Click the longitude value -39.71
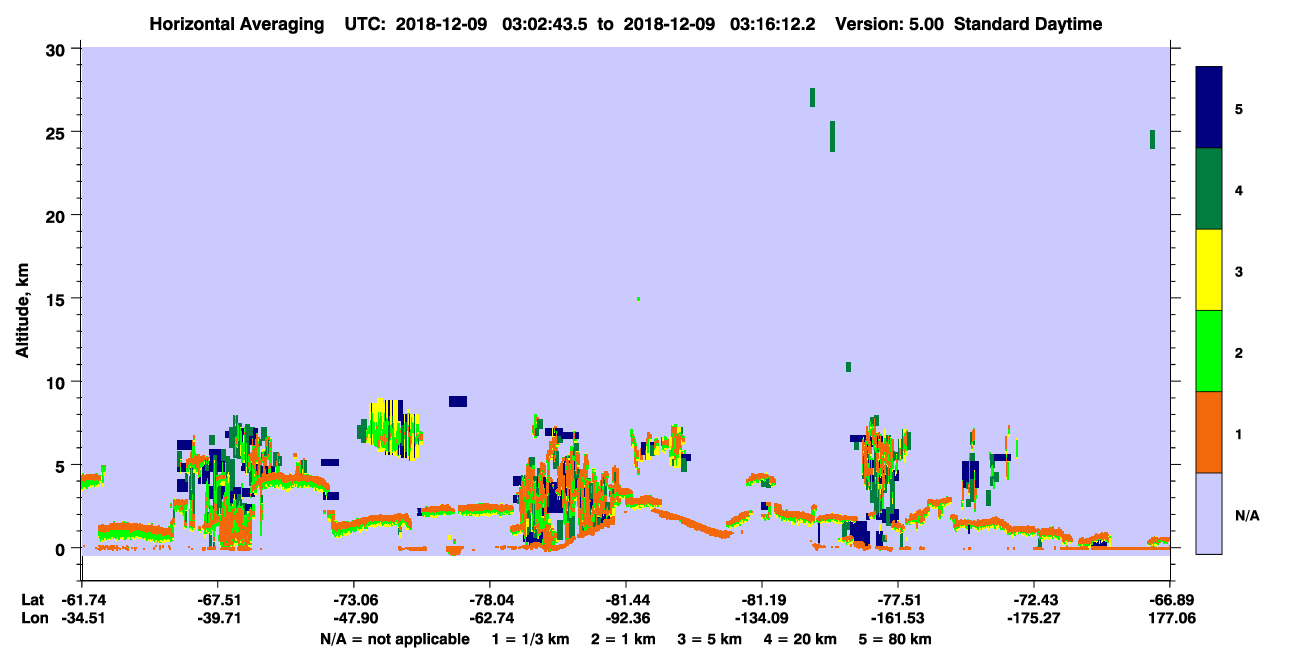 click(217, 619)
